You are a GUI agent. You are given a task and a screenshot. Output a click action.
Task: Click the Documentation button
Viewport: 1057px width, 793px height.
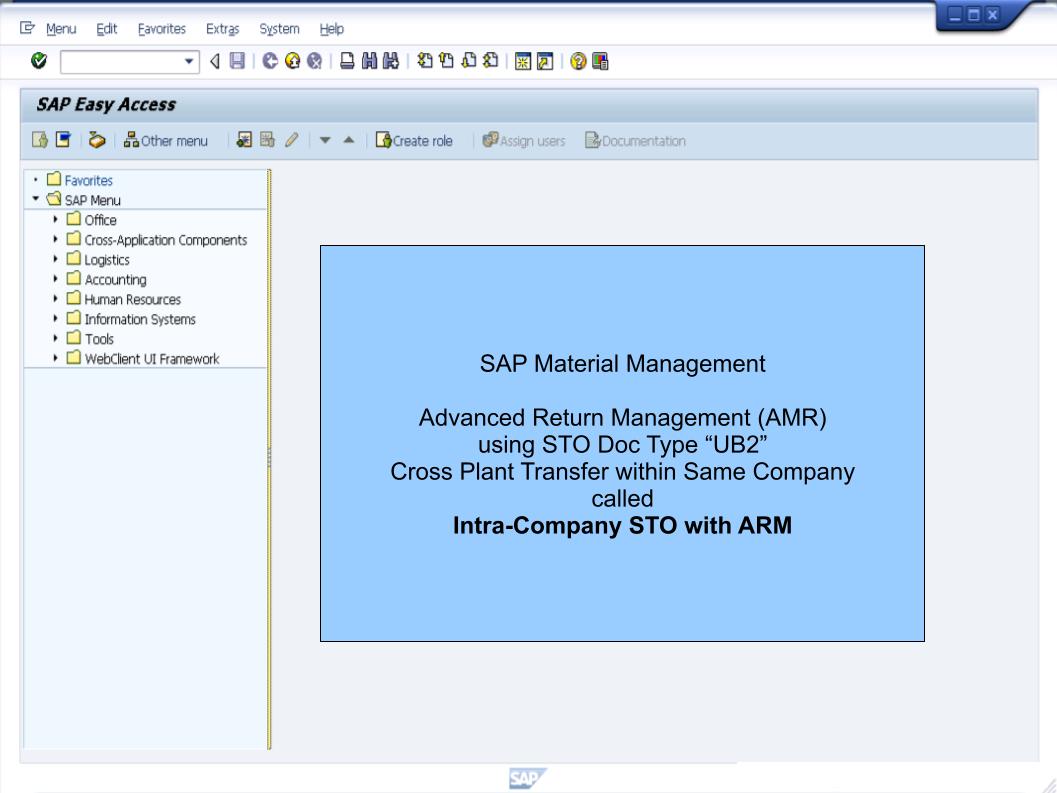coord(635,140)
